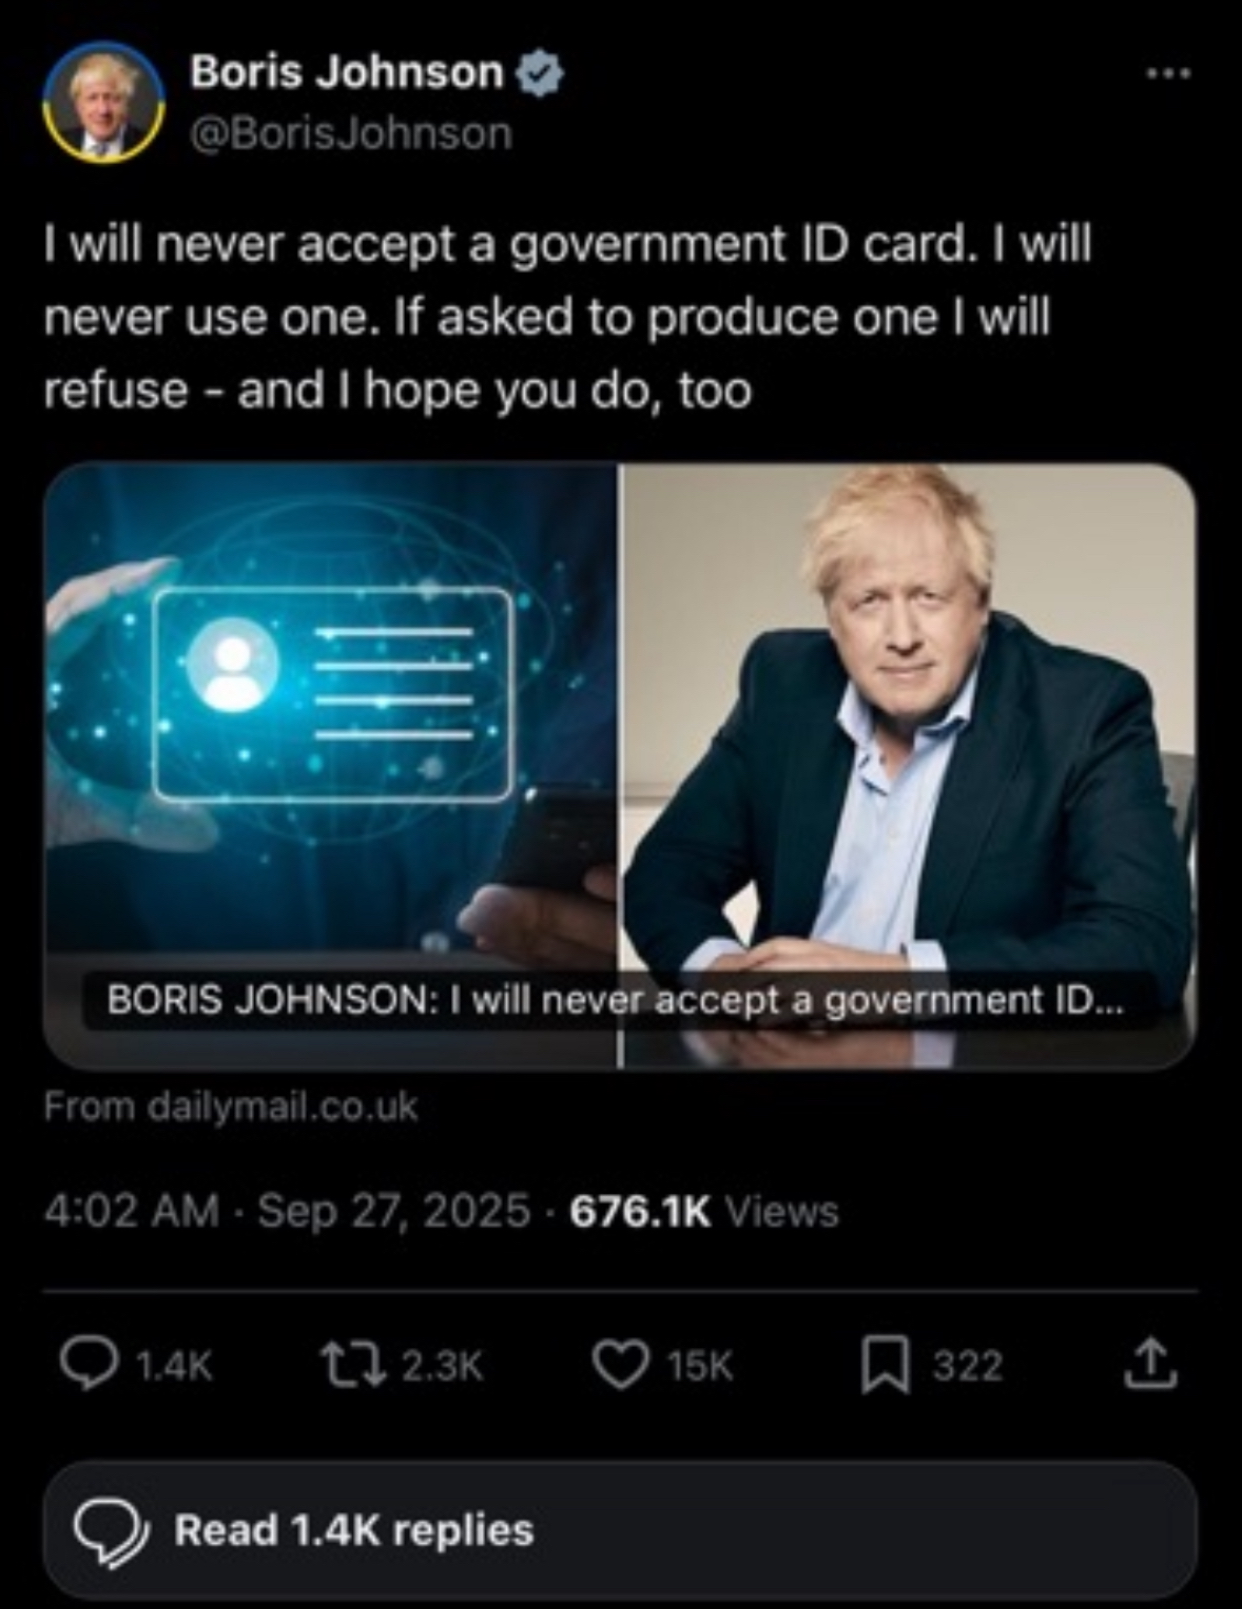Bookmark the post with the bookmark icon
The height and width of the screenshot is (1609, 1242).
(886, 1366)
